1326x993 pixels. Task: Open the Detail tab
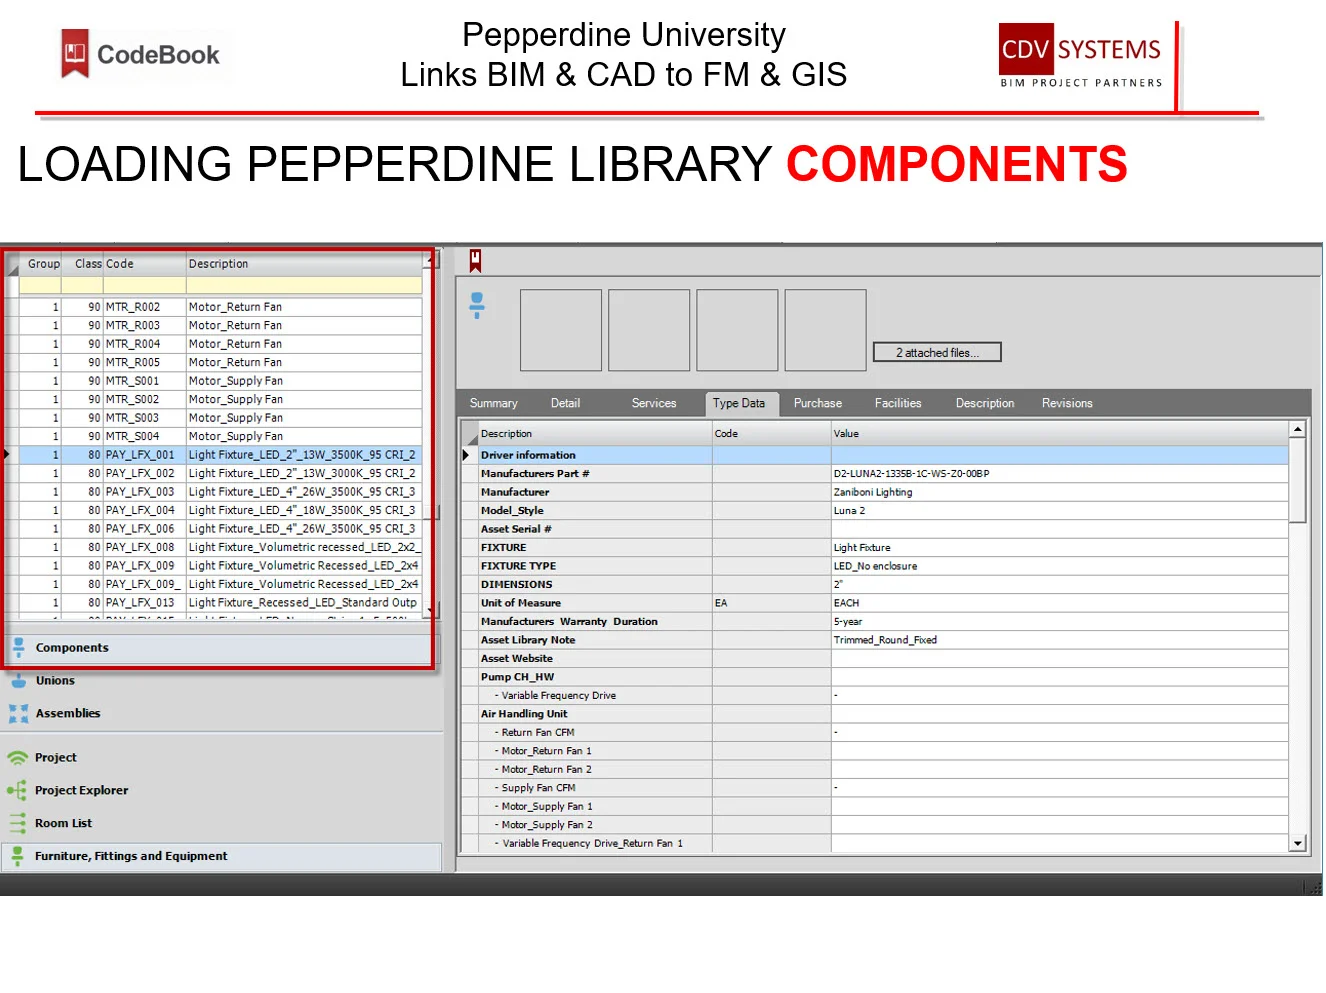point(565,403)
